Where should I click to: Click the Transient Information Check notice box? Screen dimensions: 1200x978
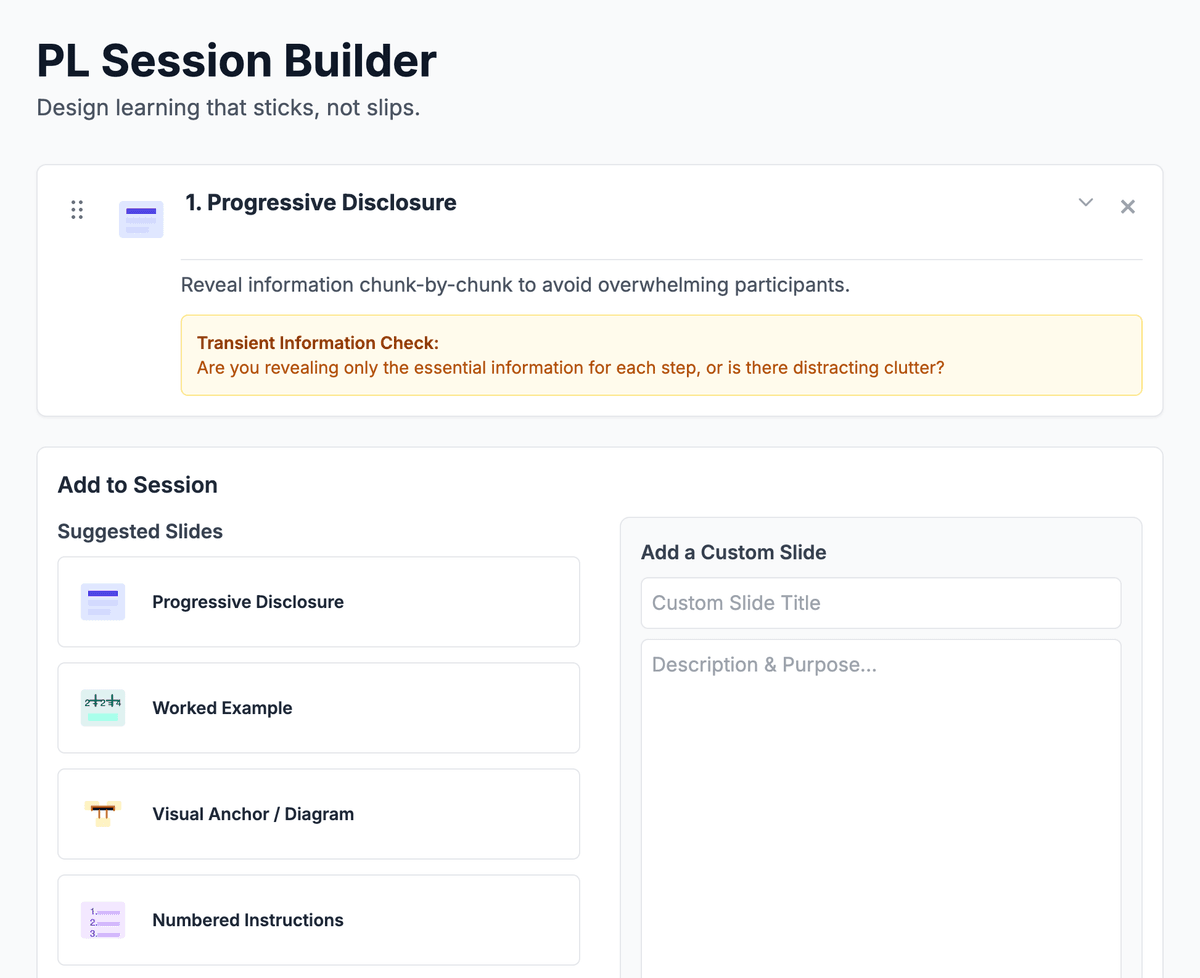661,355
